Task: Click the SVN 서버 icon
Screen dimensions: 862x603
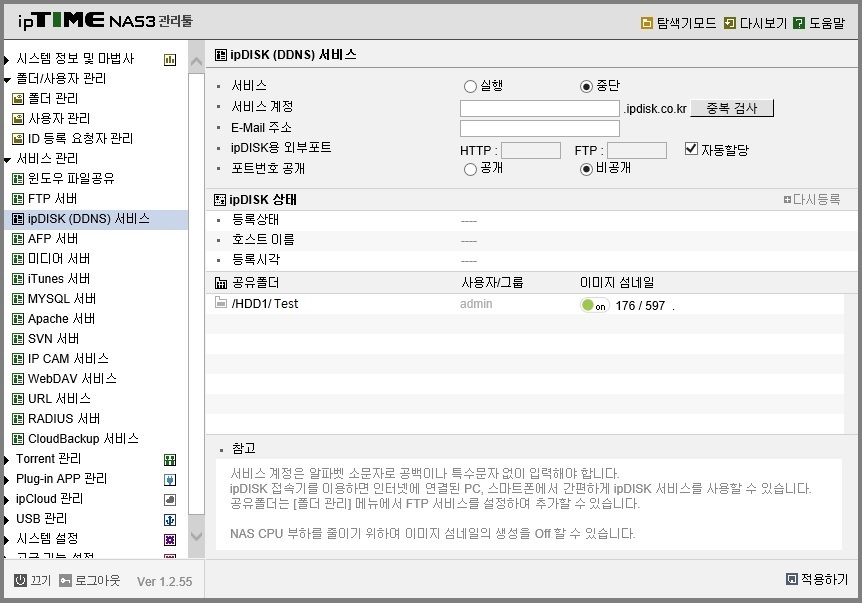Action: [x=18, y=339]
